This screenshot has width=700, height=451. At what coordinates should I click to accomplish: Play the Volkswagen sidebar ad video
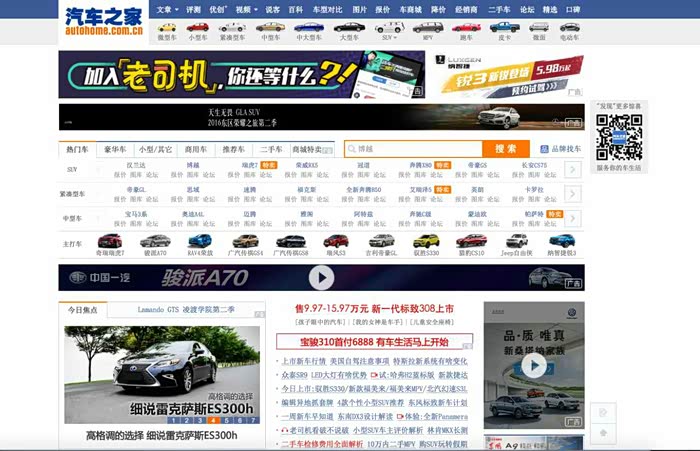533,364
